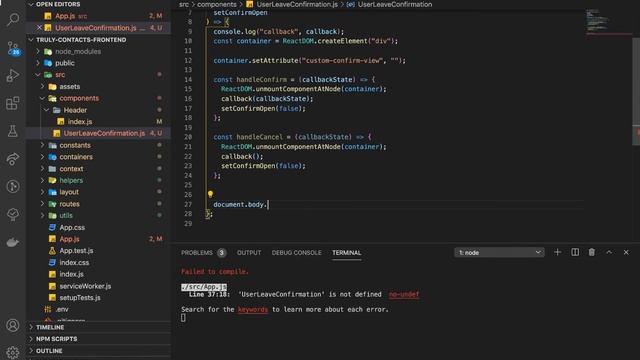Open index.css file
Image resolution: width=640 pixels, height=360 pixels.
98,262
